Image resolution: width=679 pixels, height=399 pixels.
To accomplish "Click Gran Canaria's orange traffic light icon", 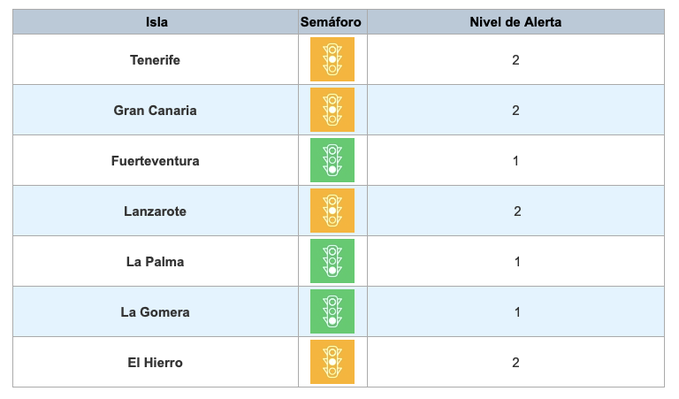I will (x=332, y=110).
